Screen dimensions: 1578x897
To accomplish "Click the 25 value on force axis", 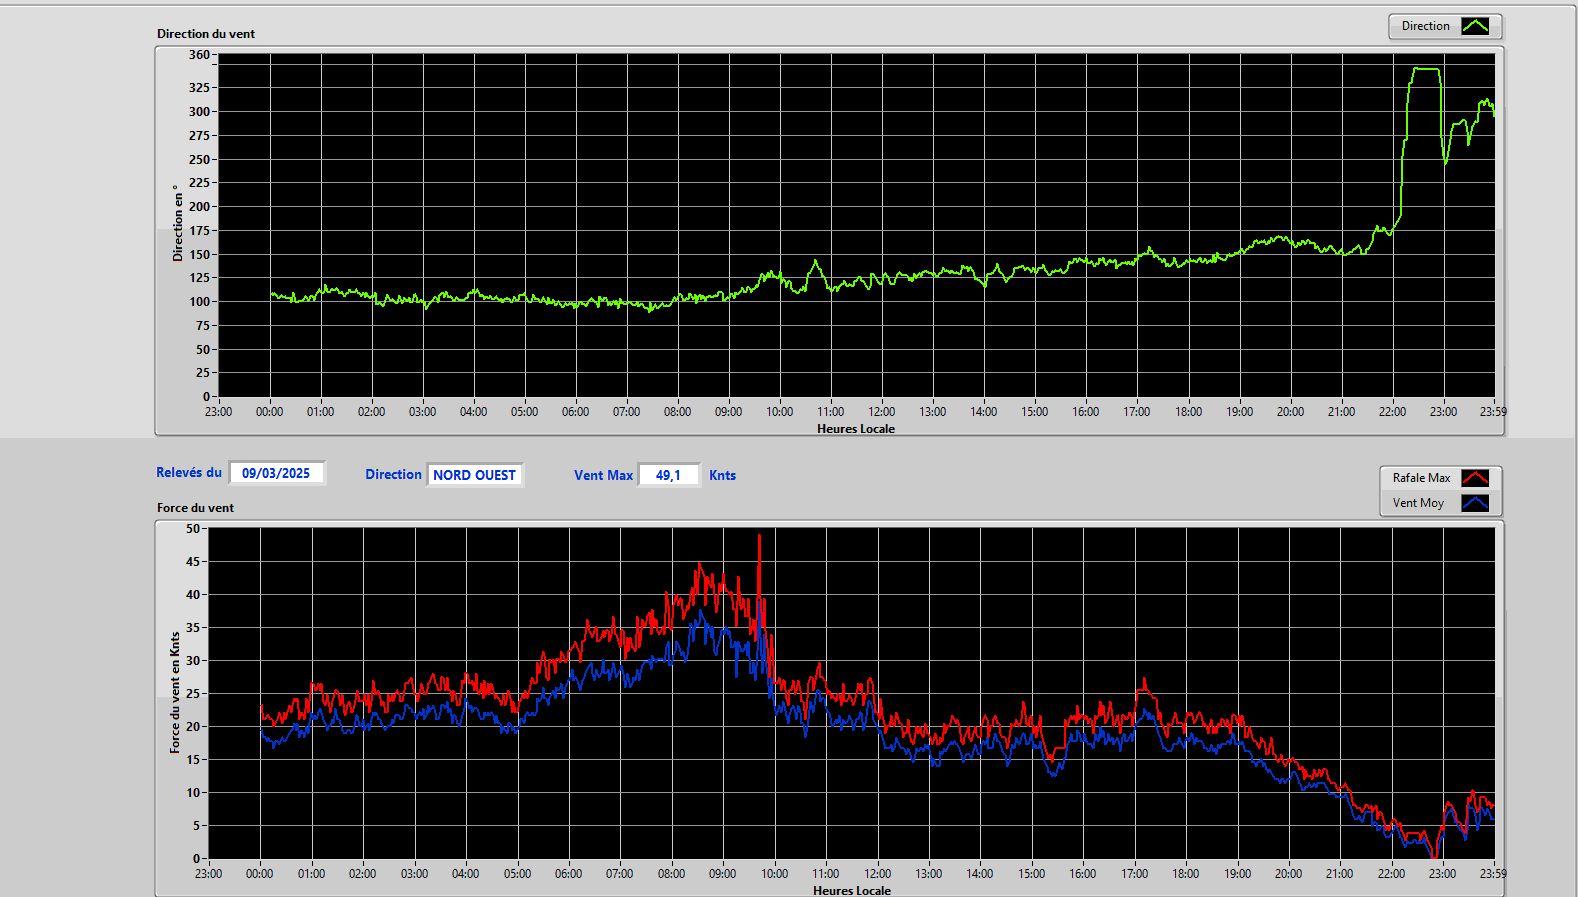I will tap(193, 693).
